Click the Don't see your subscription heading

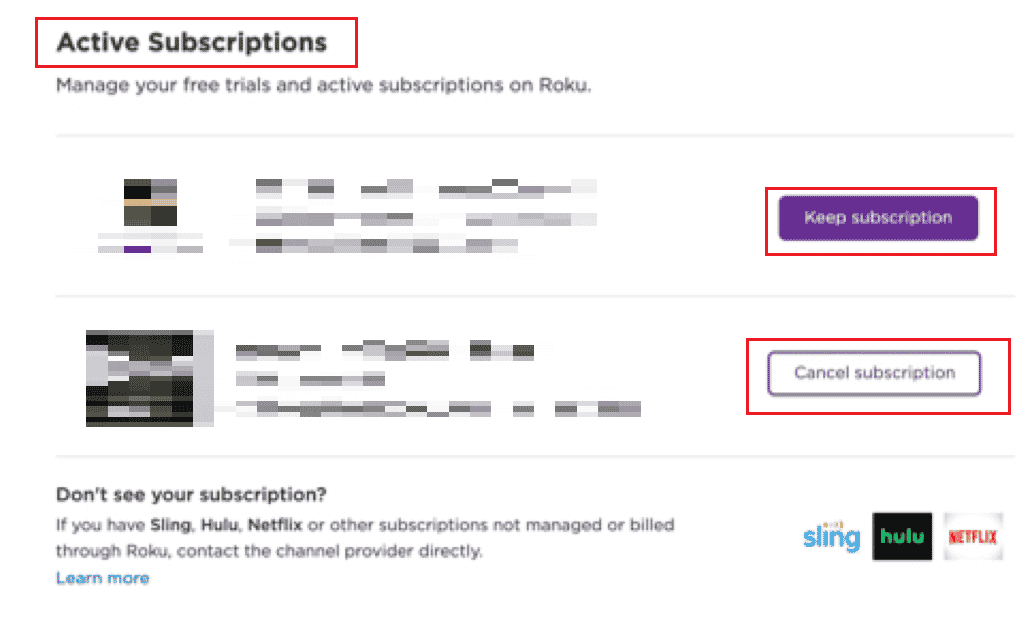190,494
